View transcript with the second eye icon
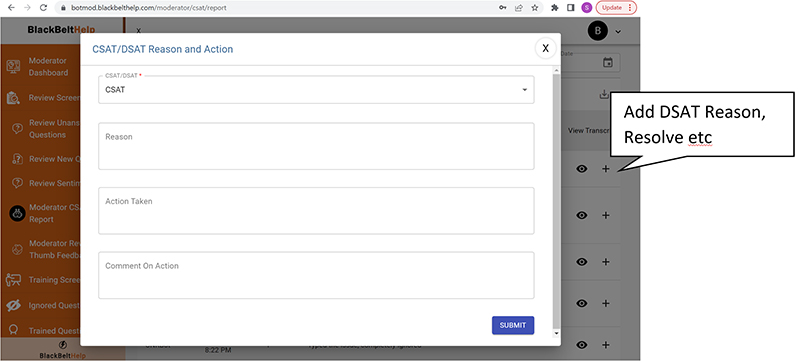 [582, 215]
